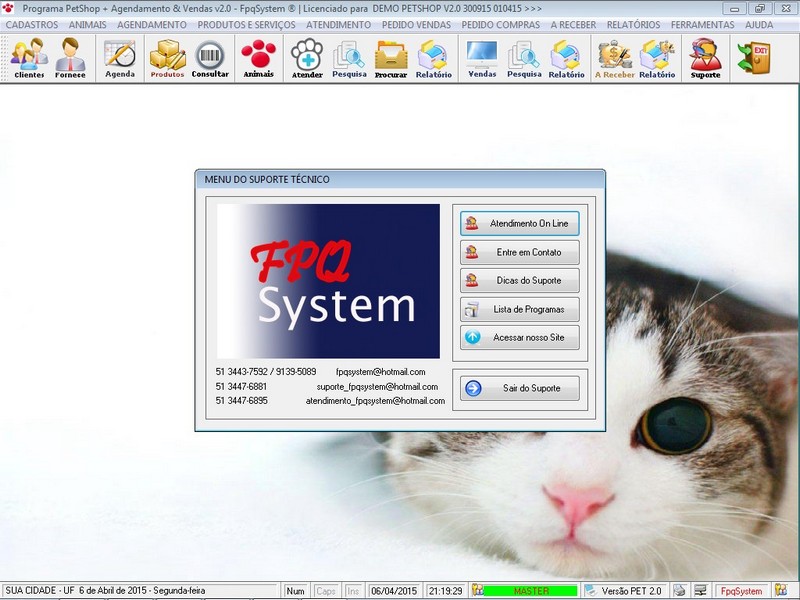Open the Agenda calendar icon
Screen dimensions: 800x600
coord(120,58)
